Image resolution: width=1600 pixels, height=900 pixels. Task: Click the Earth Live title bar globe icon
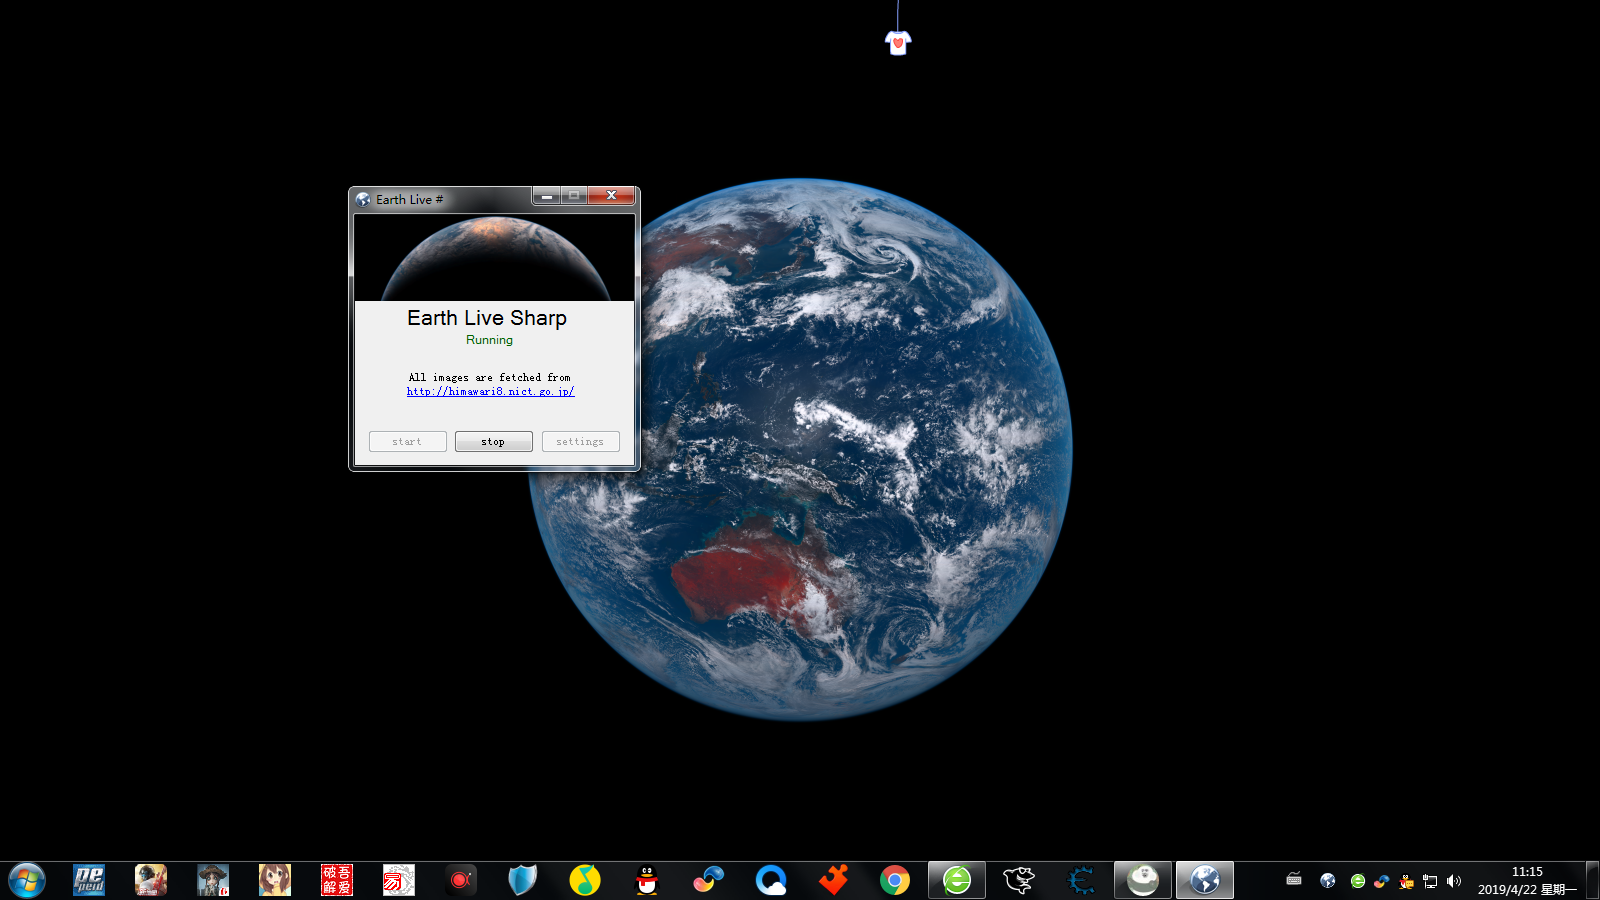(x=363, y=200)
